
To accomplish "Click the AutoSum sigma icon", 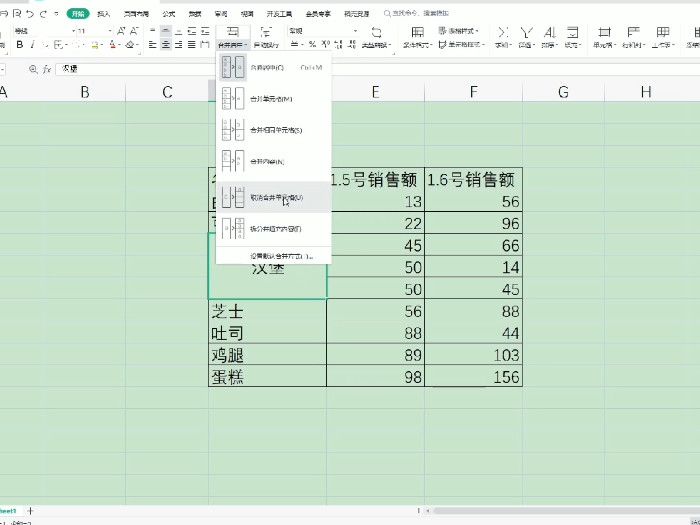I will pos(503,32).
